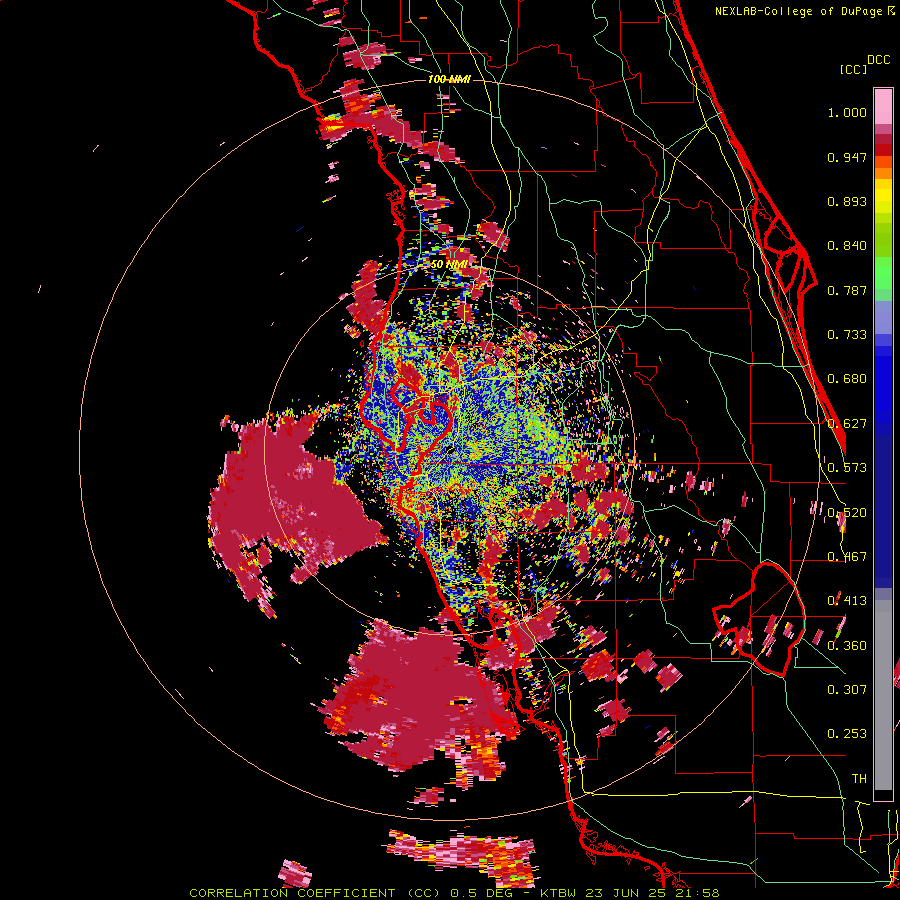Click the 21:58 timestamp
900x900 pixels.
tap(699, 893)
